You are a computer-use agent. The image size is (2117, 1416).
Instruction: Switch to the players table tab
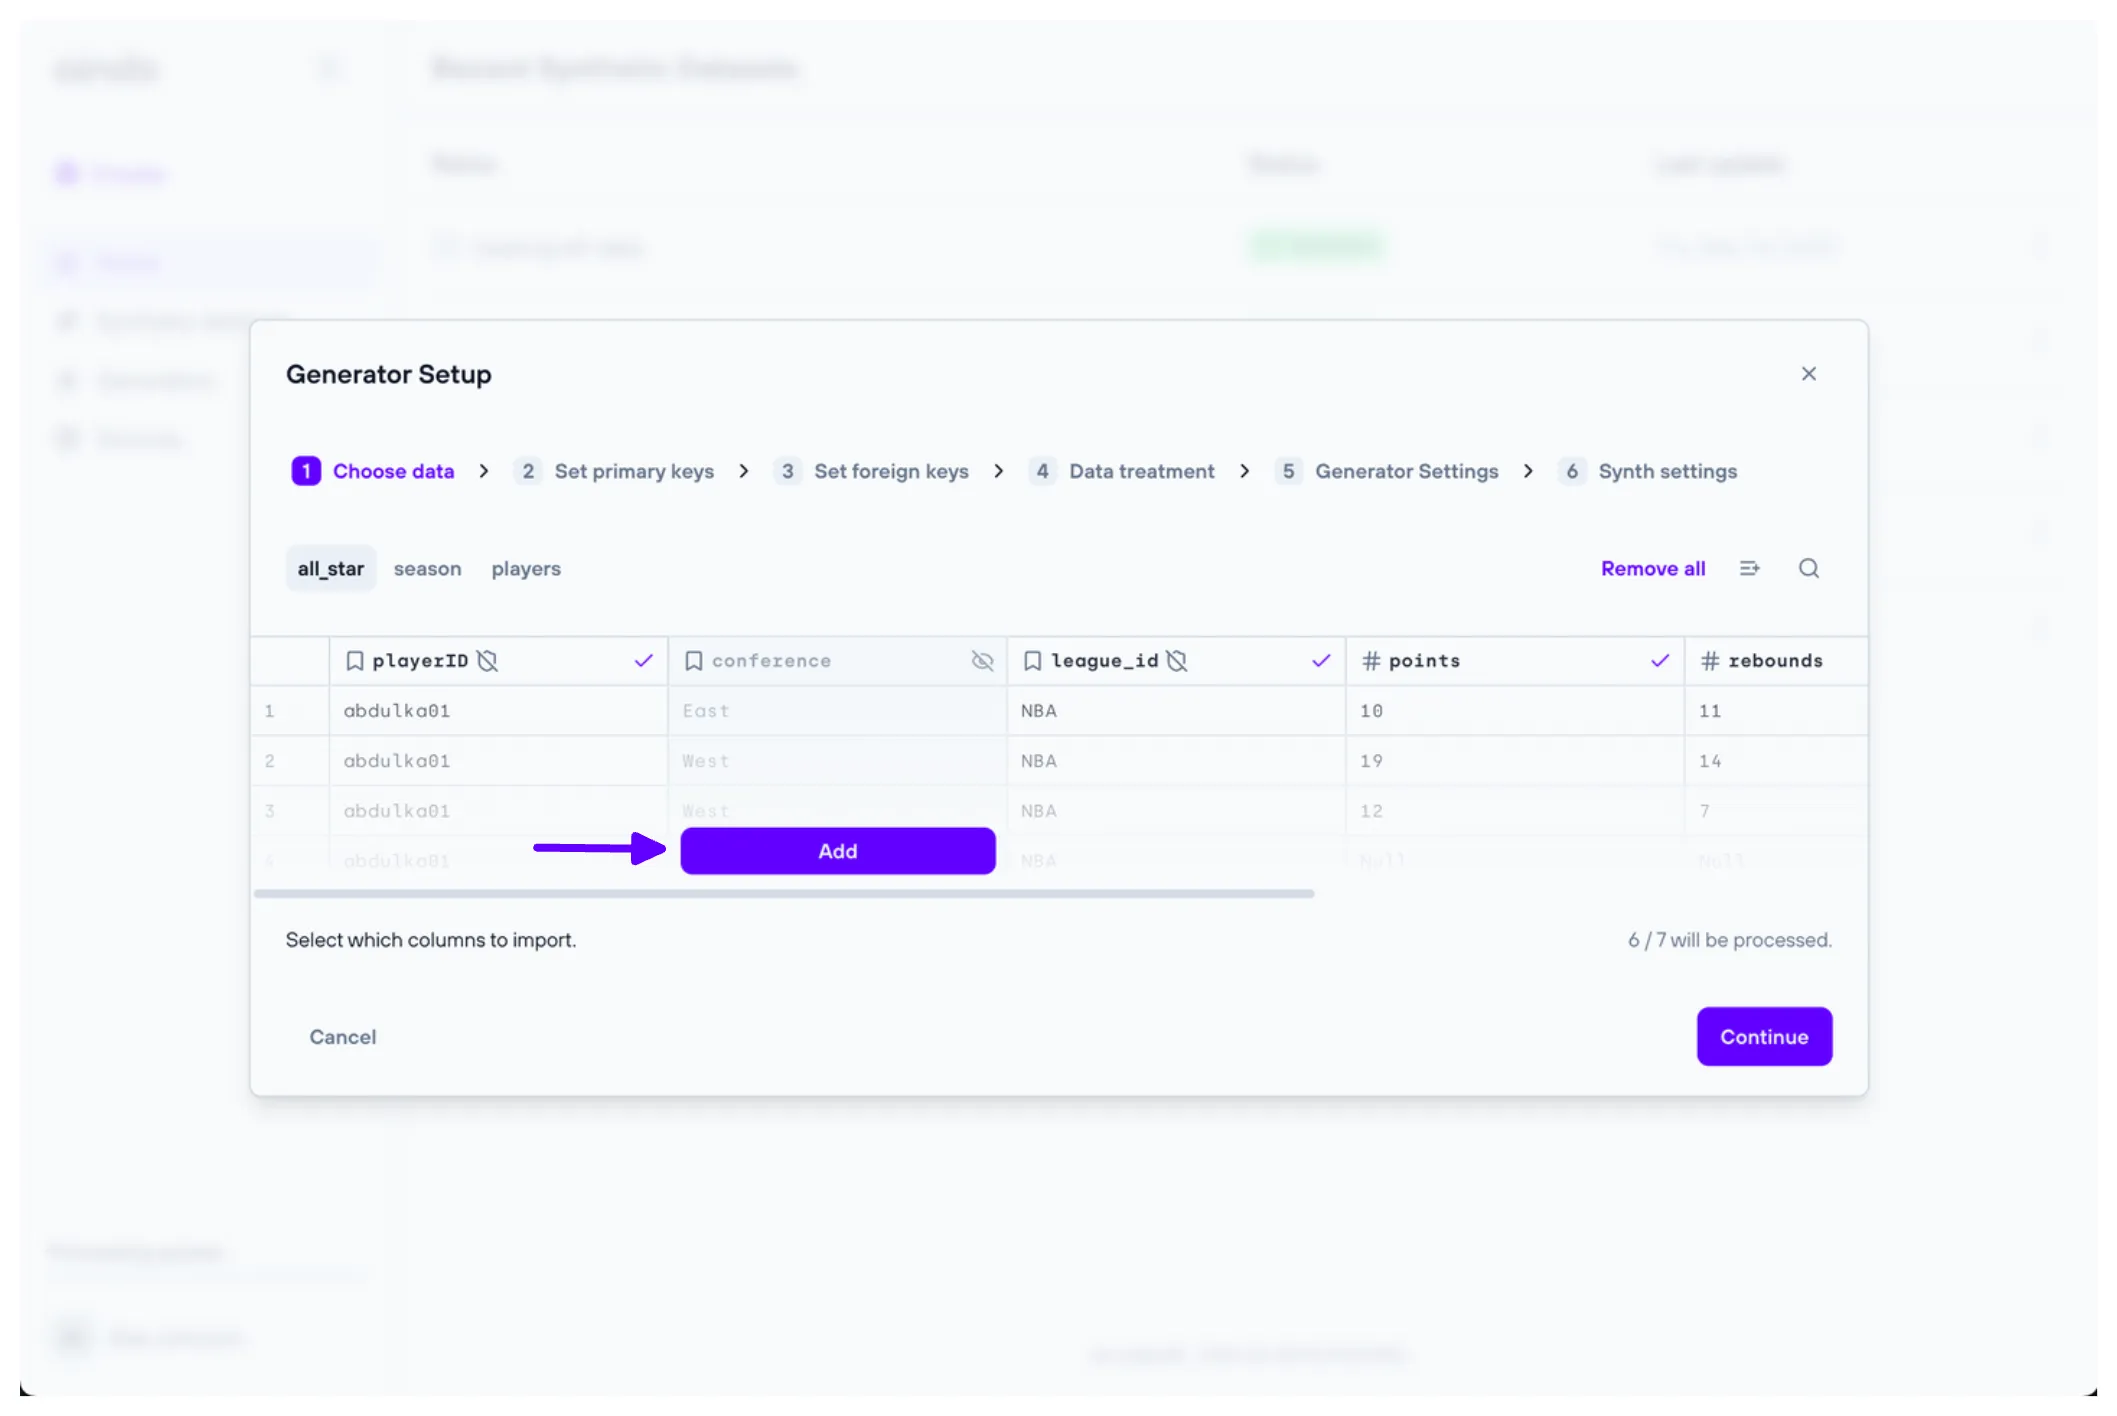526,569
